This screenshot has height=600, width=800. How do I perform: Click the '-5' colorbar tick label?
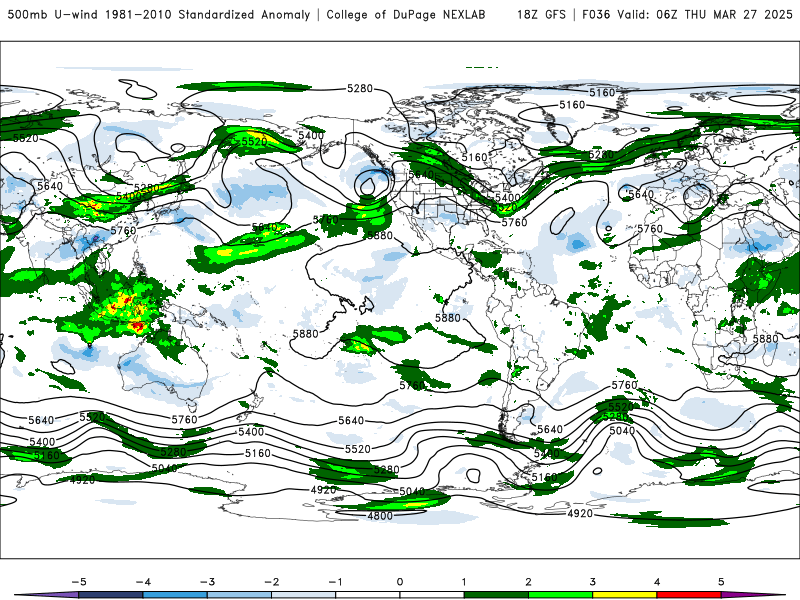79,582
